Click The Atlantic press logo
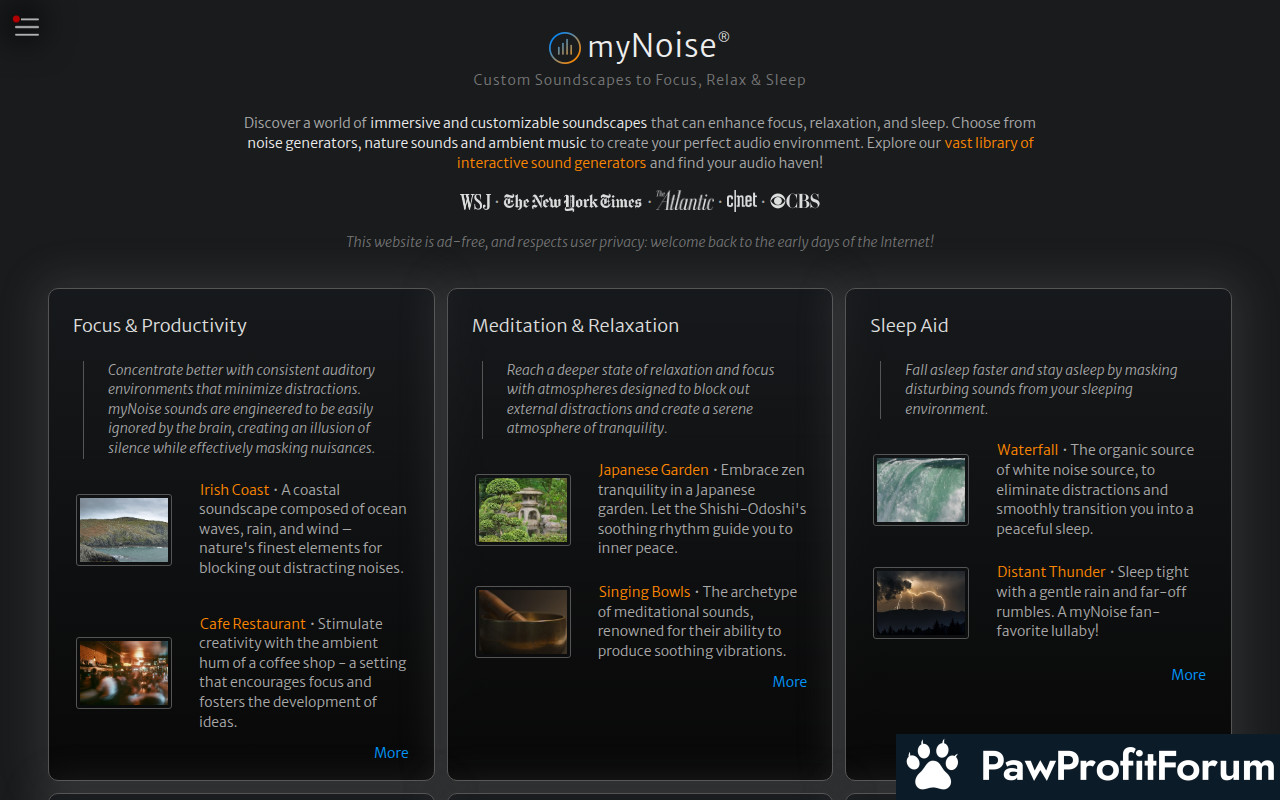The image size is (1280, 800). tap(684, 201)
